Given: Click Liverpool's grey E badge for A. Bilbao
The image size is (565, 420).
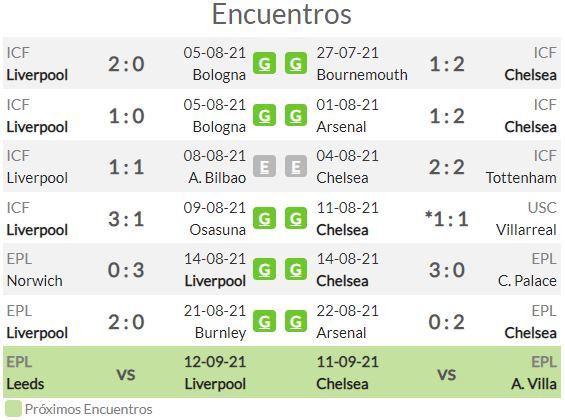Looking at the screenshot, I should point(264,166).
